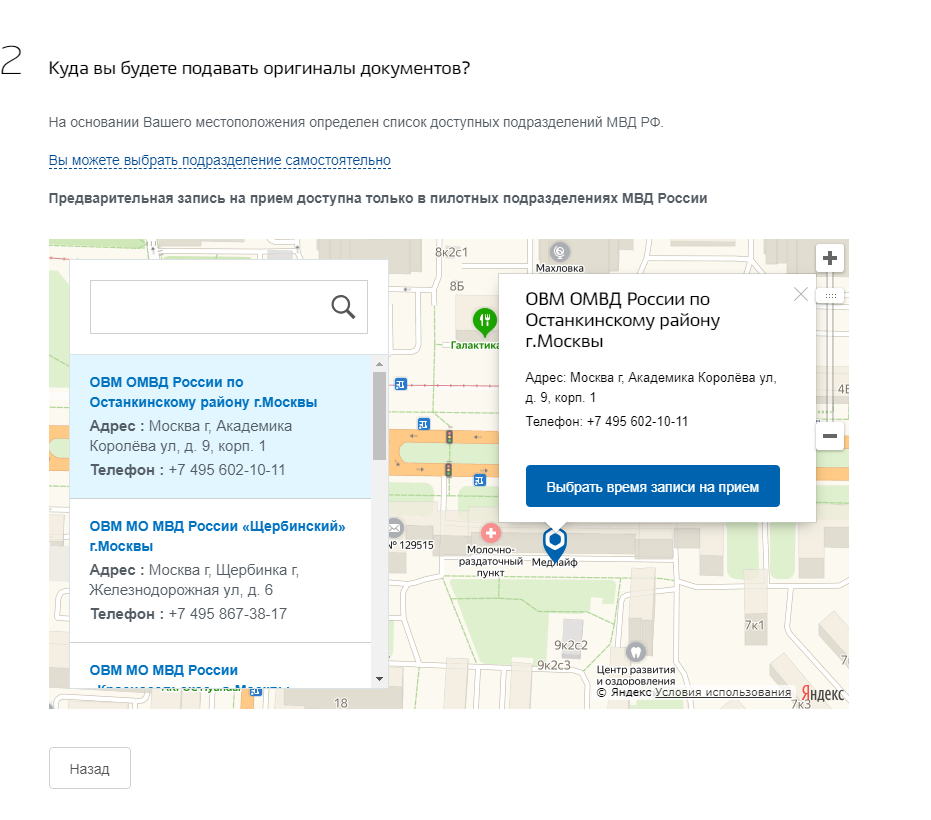This screenshot has height=820, width=931.
Task: Click the department list scrollbar thumb
Action: [379, 415]
